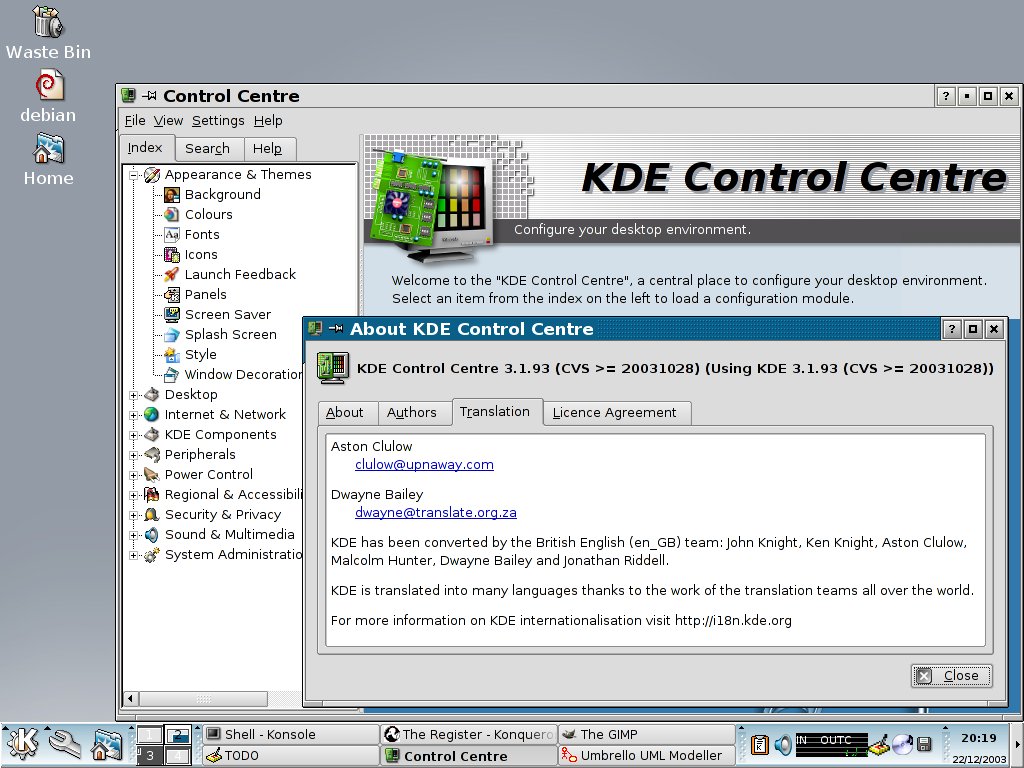Viewport: 1024px width, 768px height.
Task: Click the wrench settings icon in panel
Action: (65, 745)
